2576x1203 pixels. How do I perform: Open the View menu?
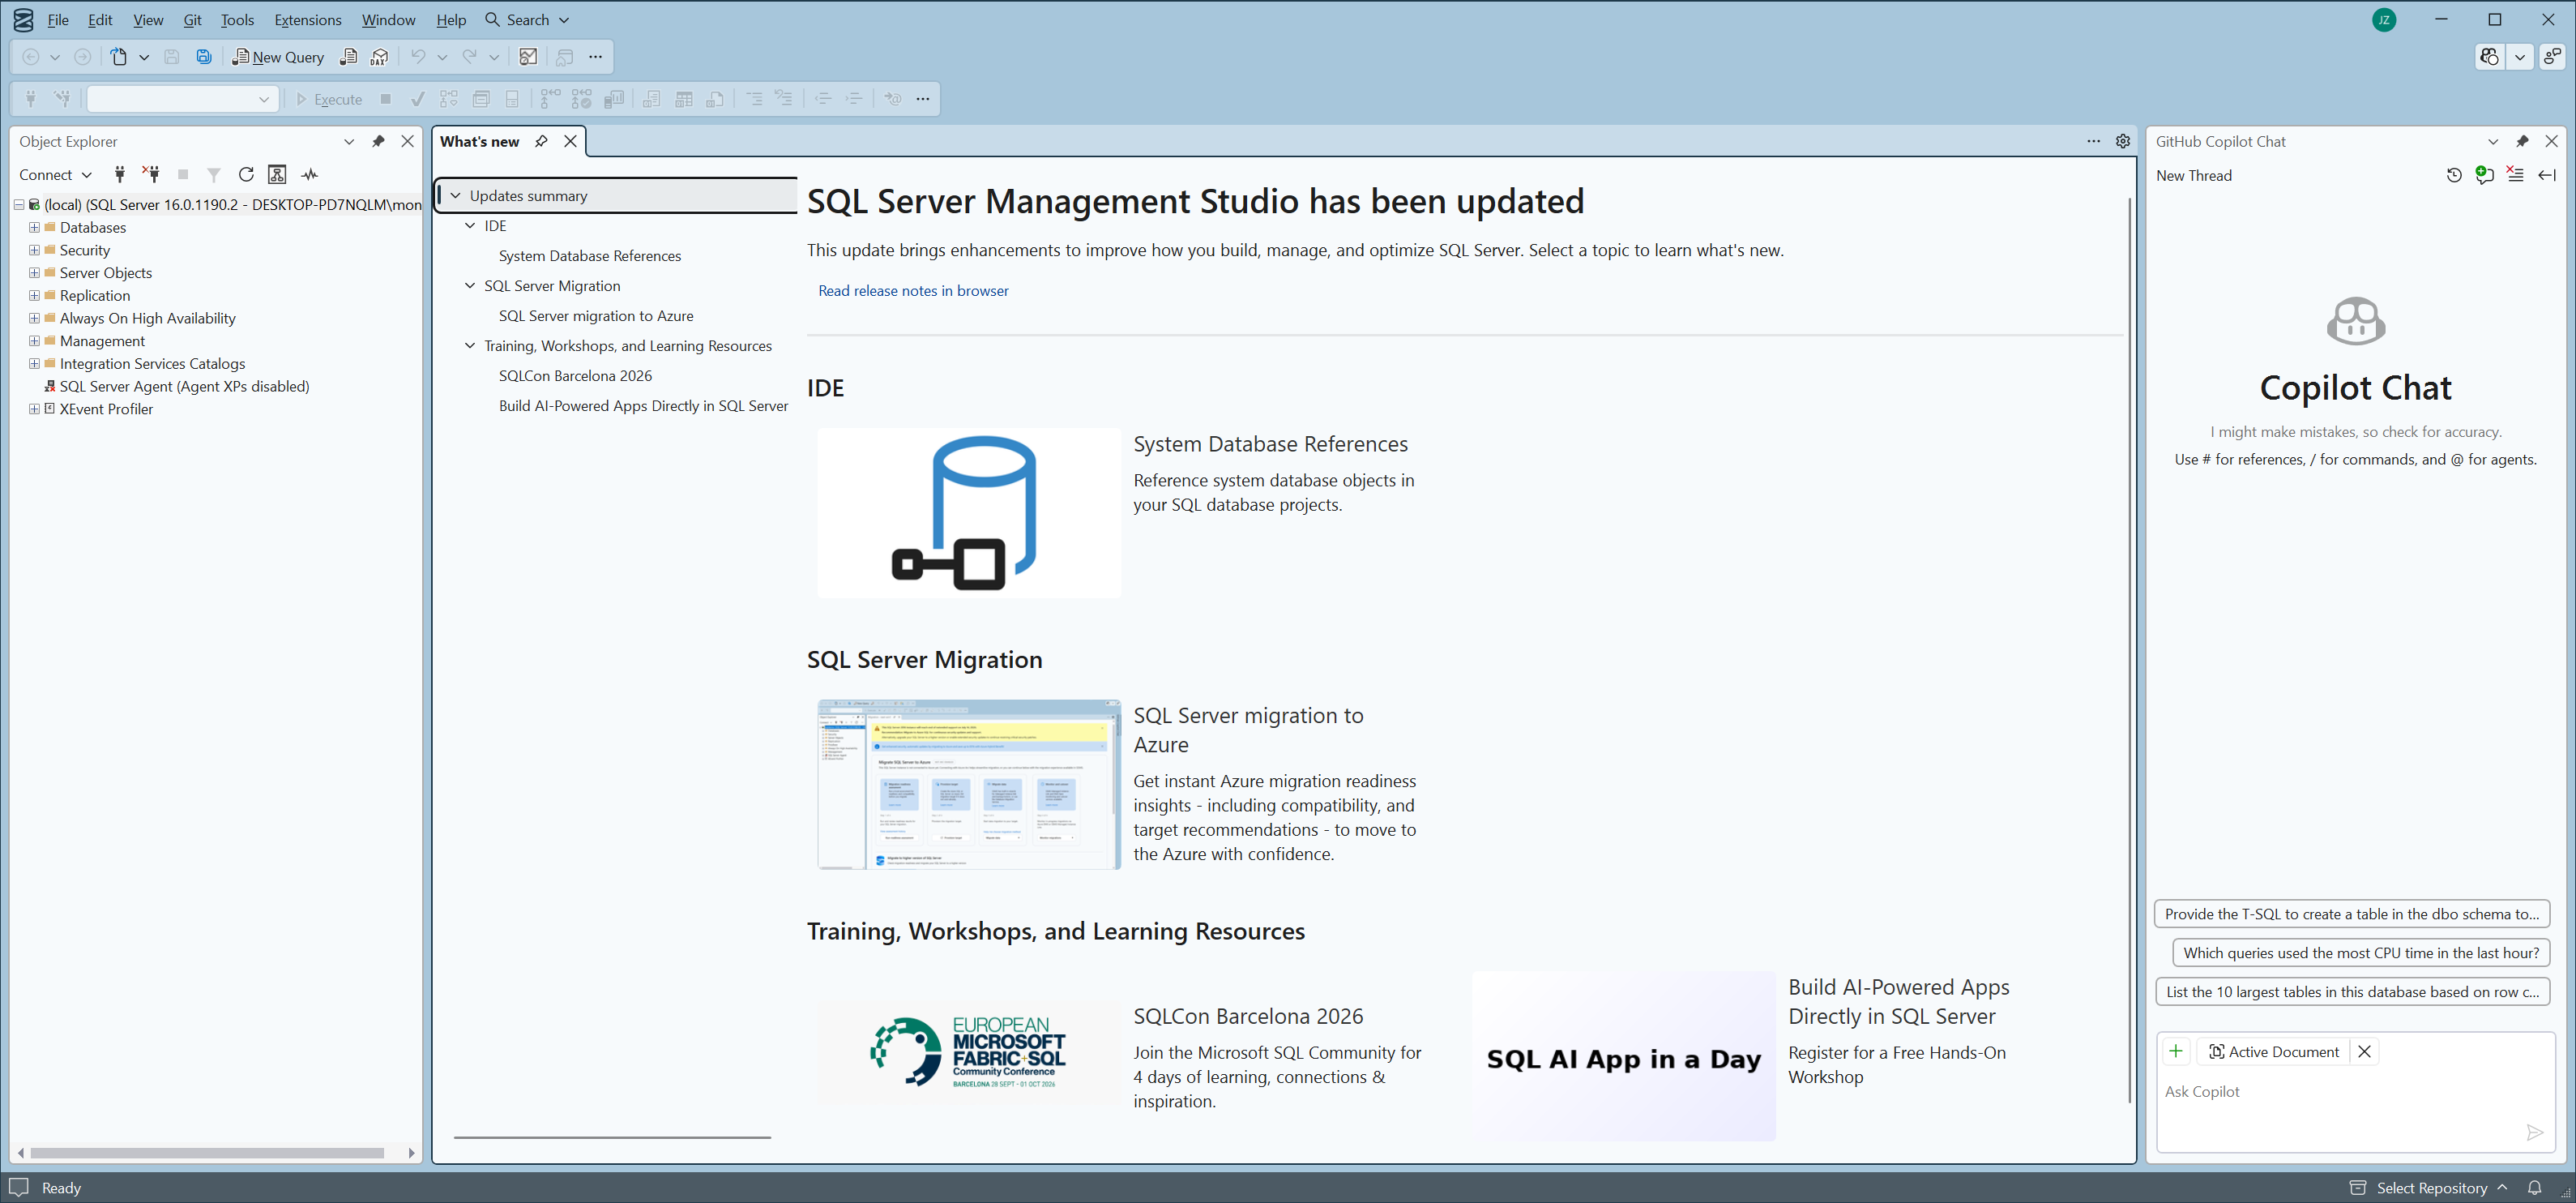[148, 20]
